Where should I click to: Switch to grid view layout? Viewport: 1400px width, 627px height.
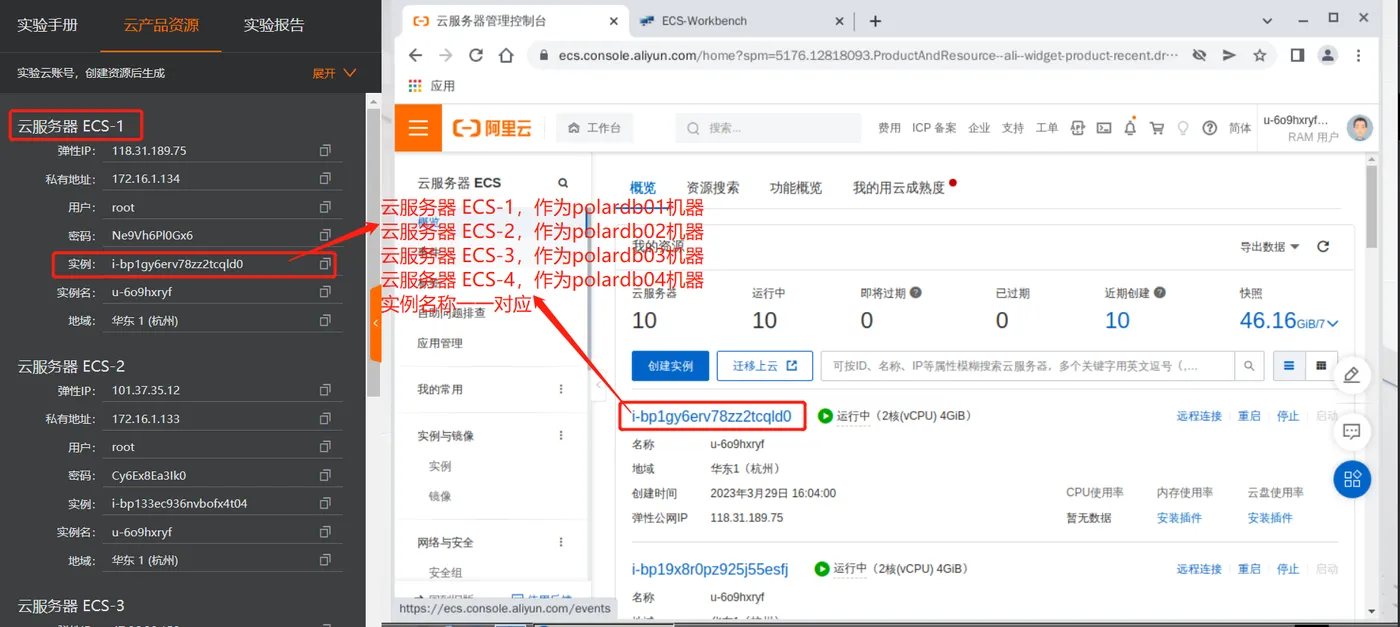[x=1321, y=366]
